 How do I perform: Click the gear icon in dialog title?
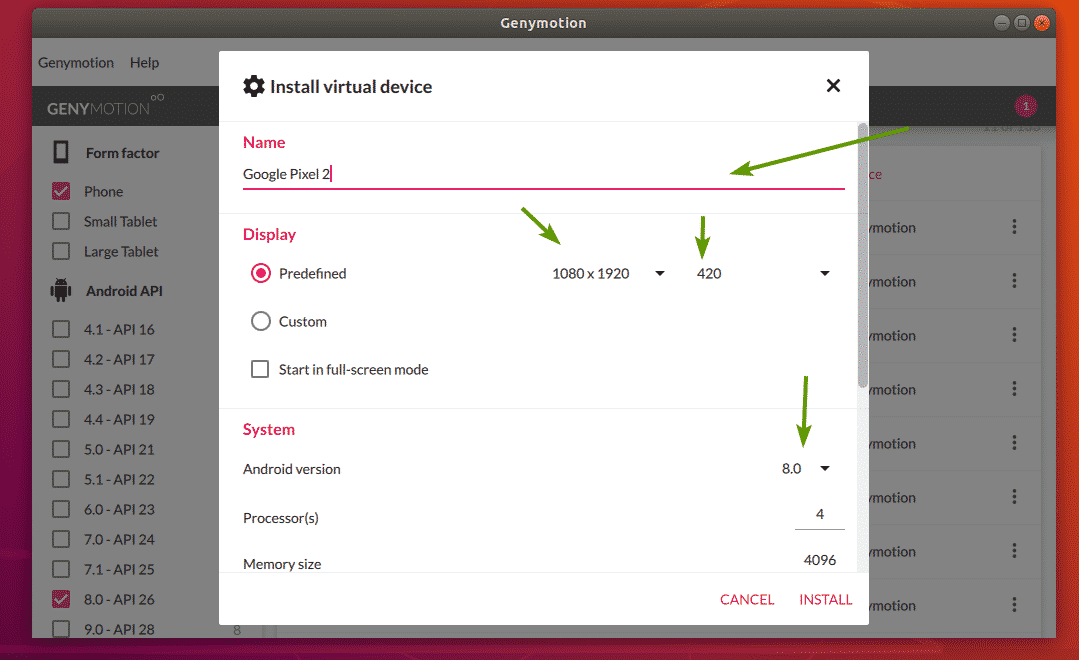(x=254, y=86)
